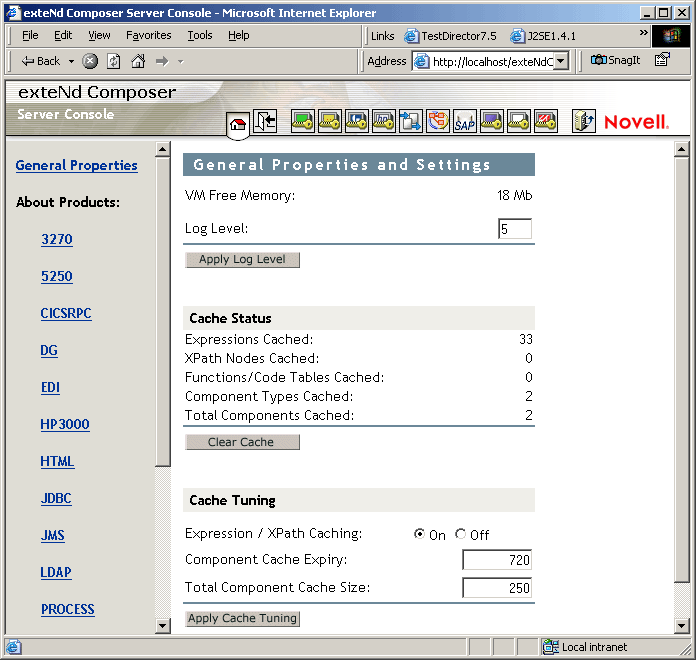This screenshot has width=696, height=660.
Task: Open the Tools menu
Action: tap(200, 36)
